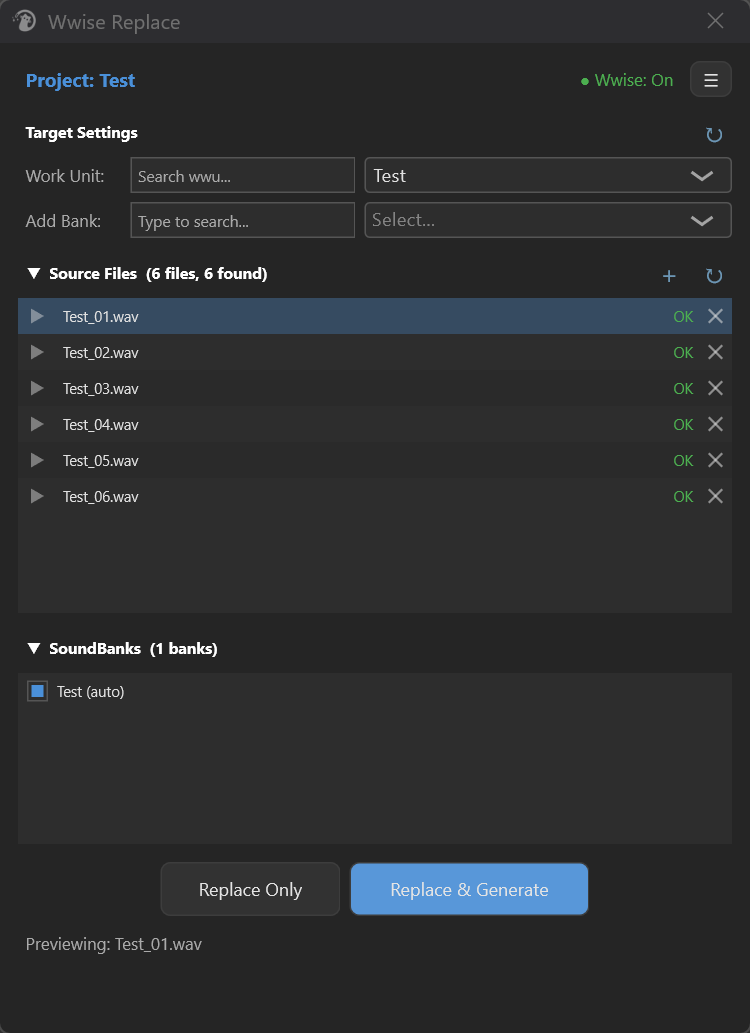This screenshot has width=750, height=1033.
Task: Collapse the SoundBanks section
Action: point(34,648)
